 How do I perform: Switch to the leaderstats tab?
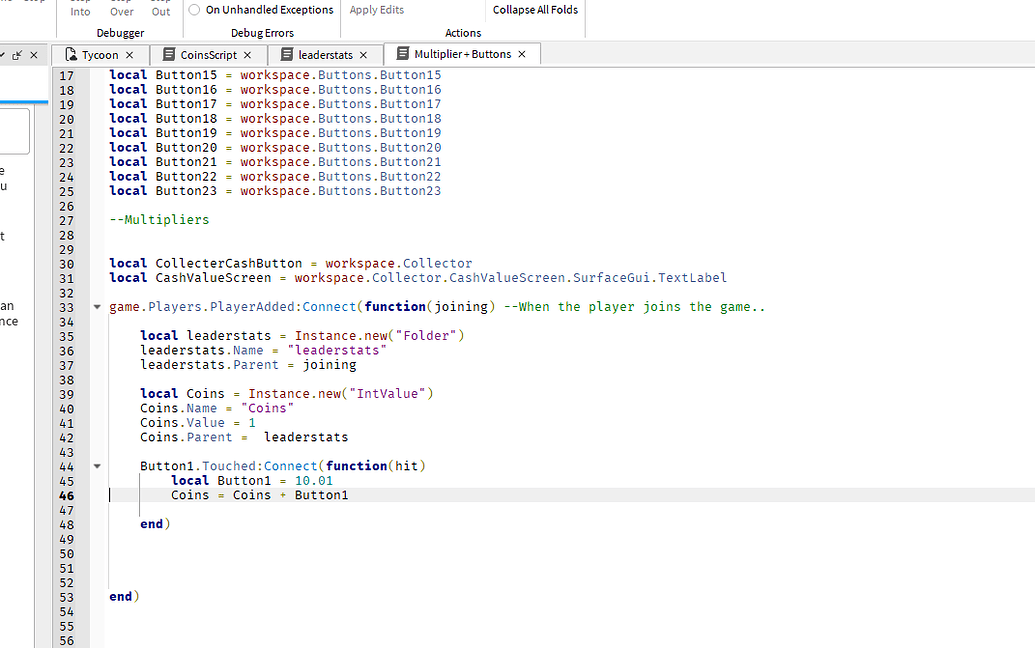click(325, 55)
